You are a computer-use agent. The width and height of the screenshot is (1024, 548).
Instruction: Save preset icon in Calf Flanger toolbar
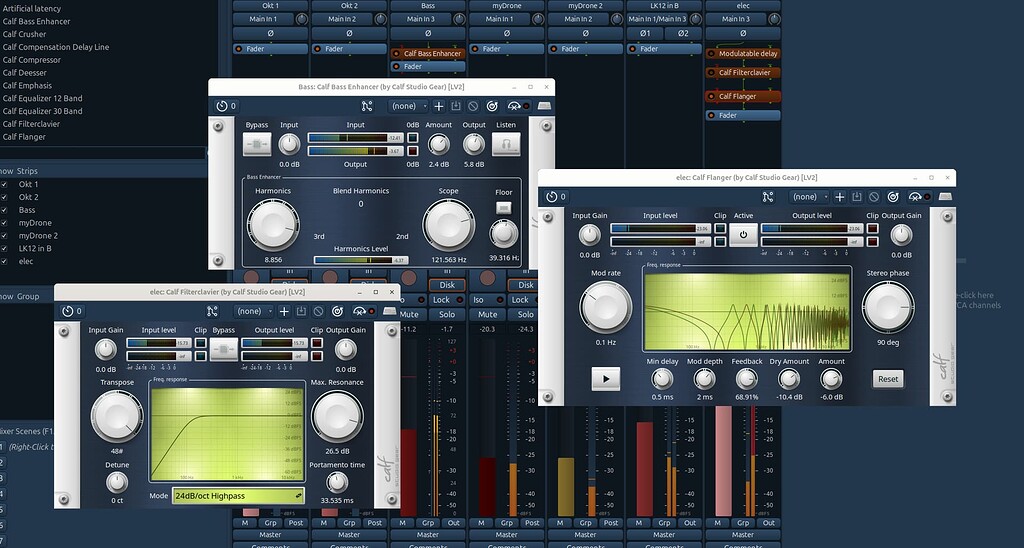[857, 197]
